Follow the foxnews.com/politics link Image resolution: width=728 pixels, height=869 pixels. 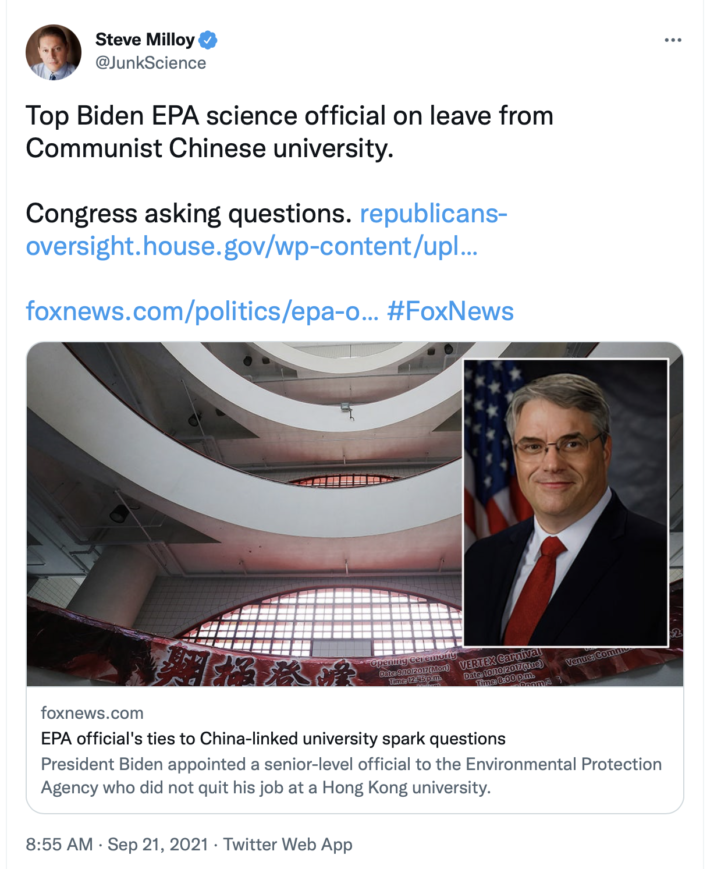[x=202, y=311]
